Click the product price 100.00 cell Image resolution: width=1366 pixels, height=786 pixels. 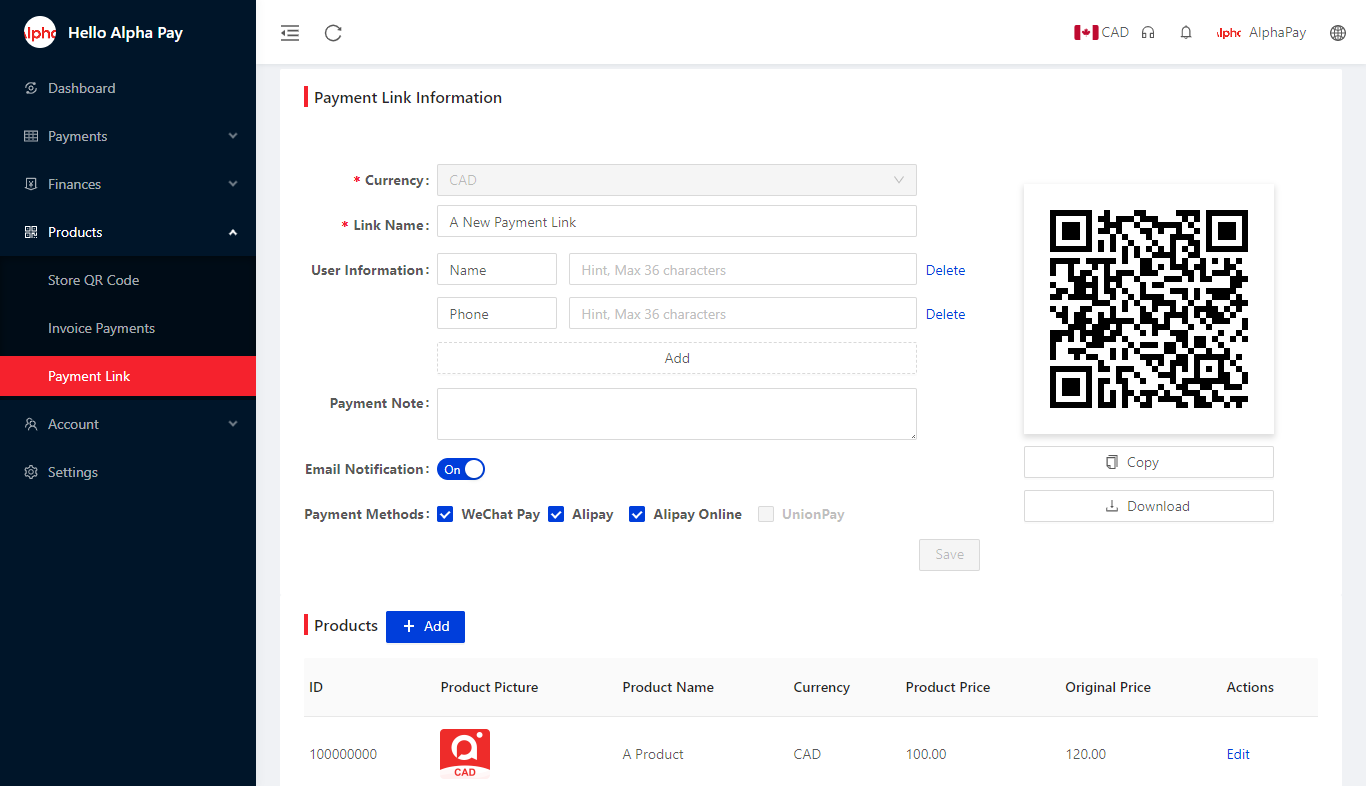(x=926, y=754)
